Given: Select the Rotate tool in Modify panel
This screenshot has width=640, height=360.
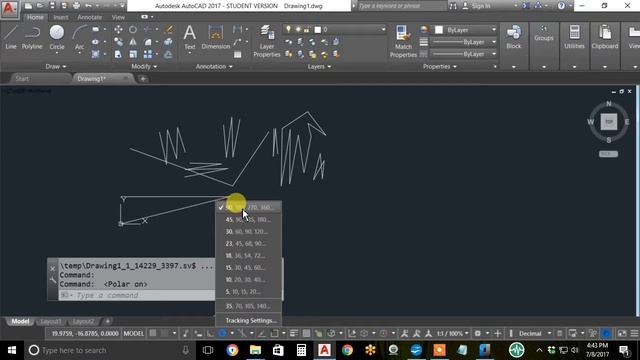Looking at the screenshot, I should pyautogui.click(x=133, y=29).
